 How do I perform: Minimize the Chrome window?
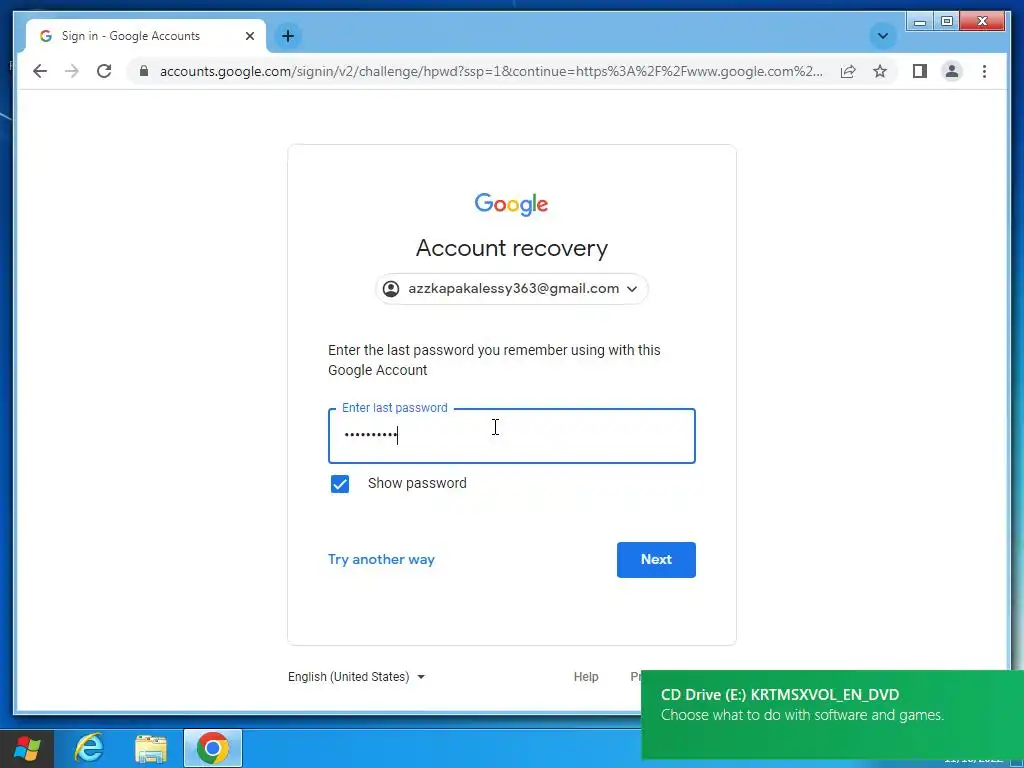920,22
